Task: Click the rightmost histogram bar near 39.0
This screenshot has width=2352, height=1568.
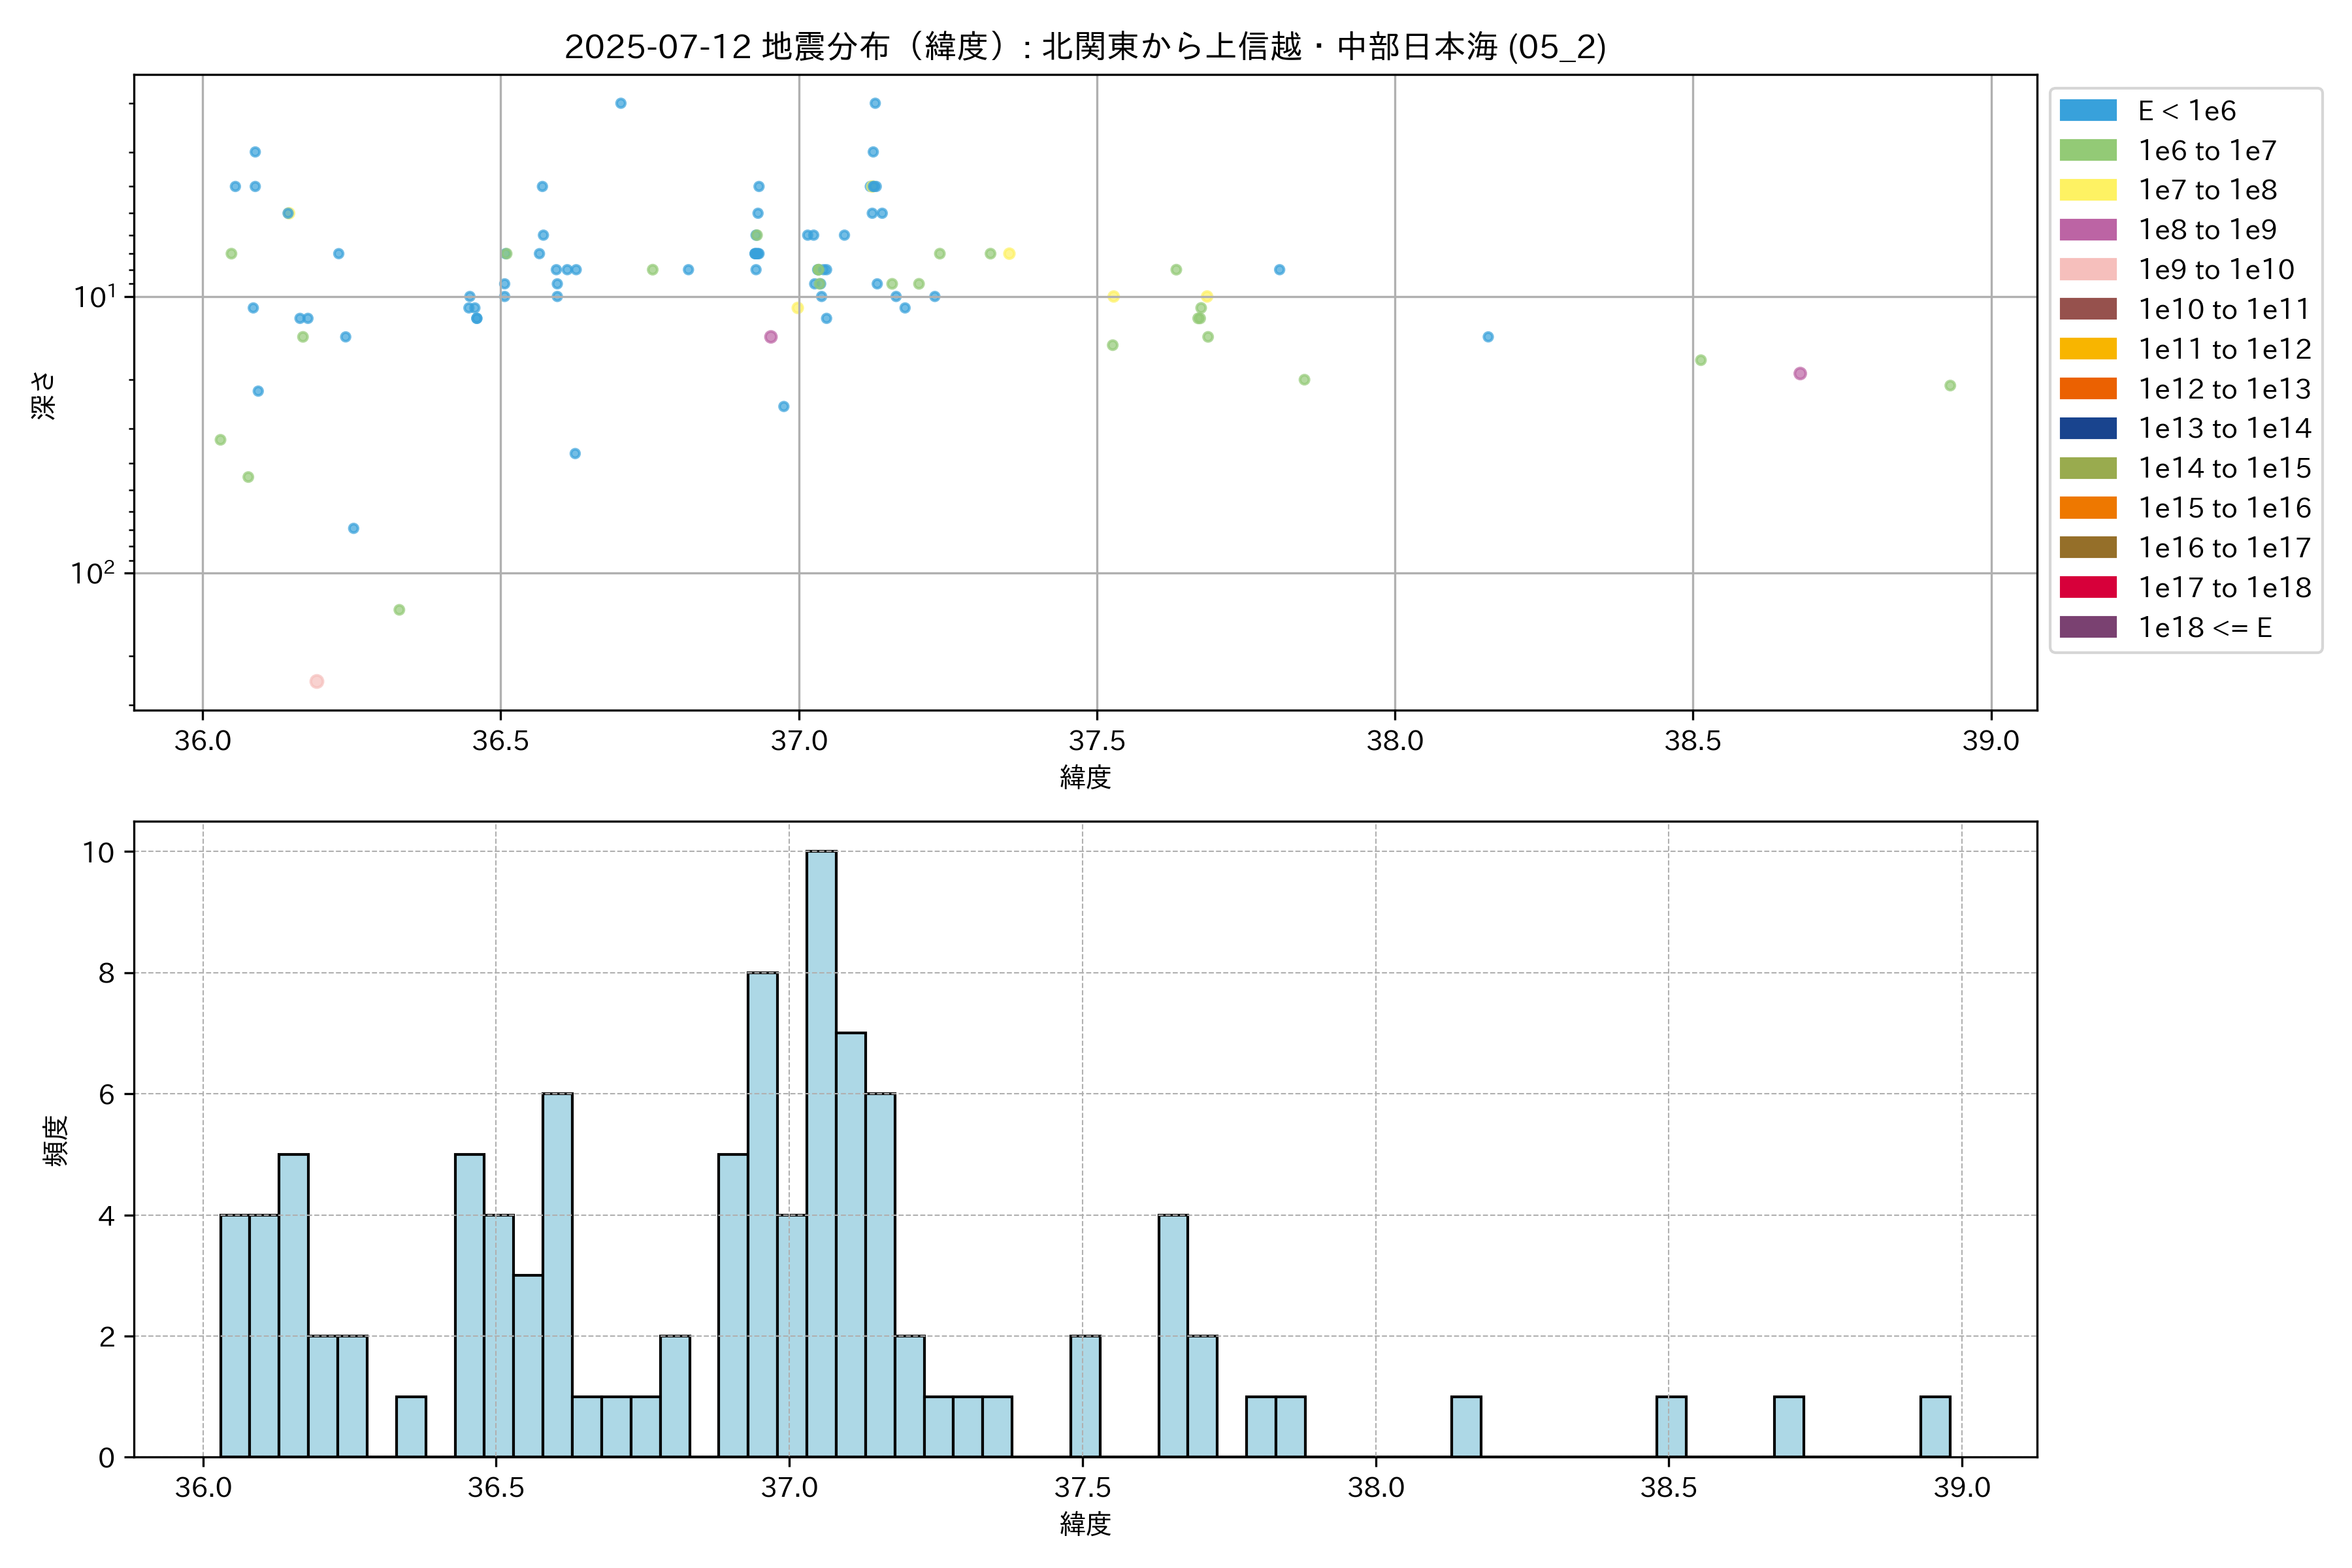Action: (1935, 1426)
